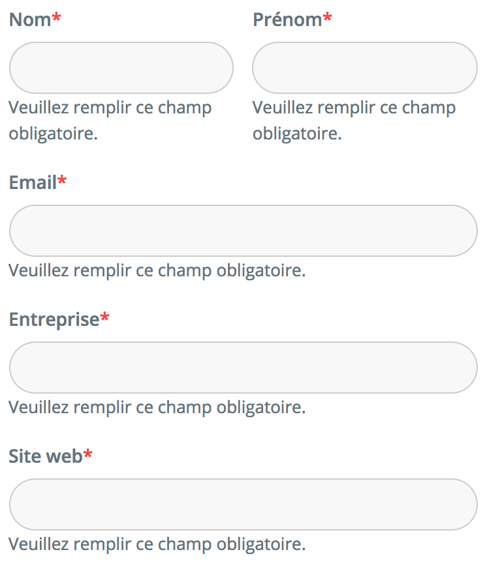Focus the Site web input field
Viewport: 500px width, 567px height.
click(x=243, y=504)
